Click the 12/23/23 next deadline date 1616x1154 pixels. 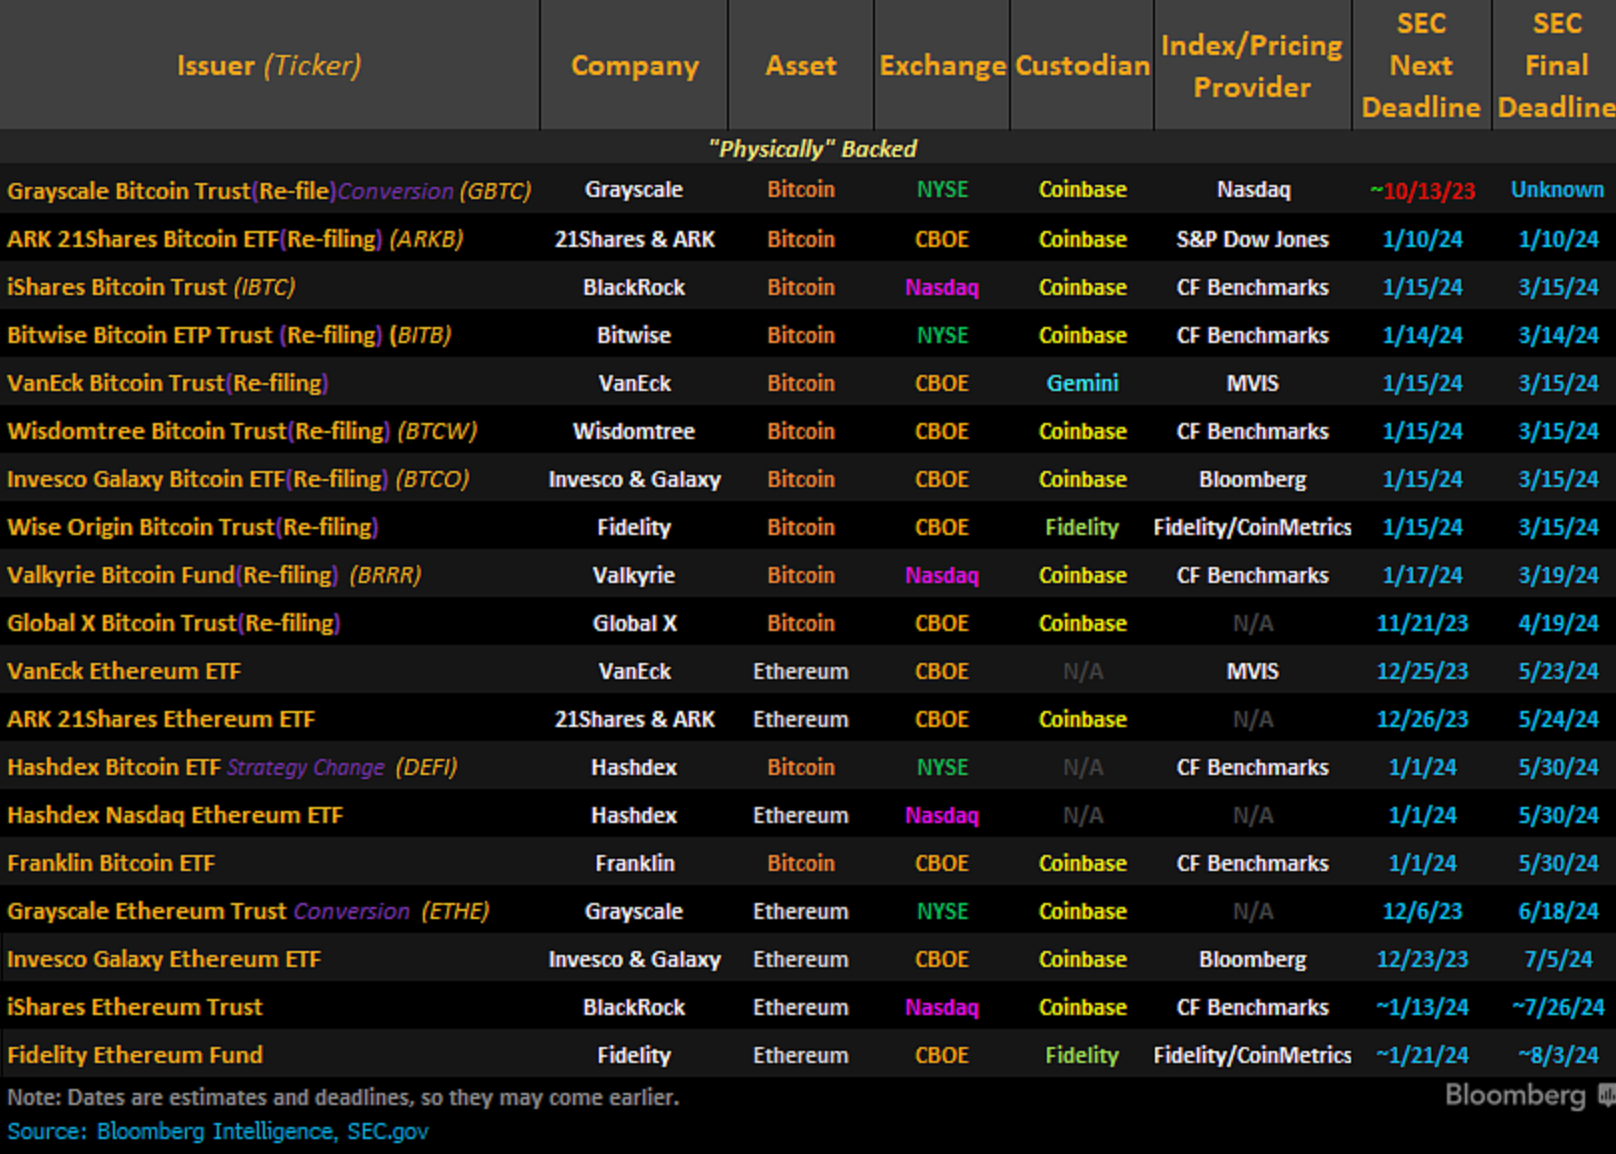(1422, 959)
